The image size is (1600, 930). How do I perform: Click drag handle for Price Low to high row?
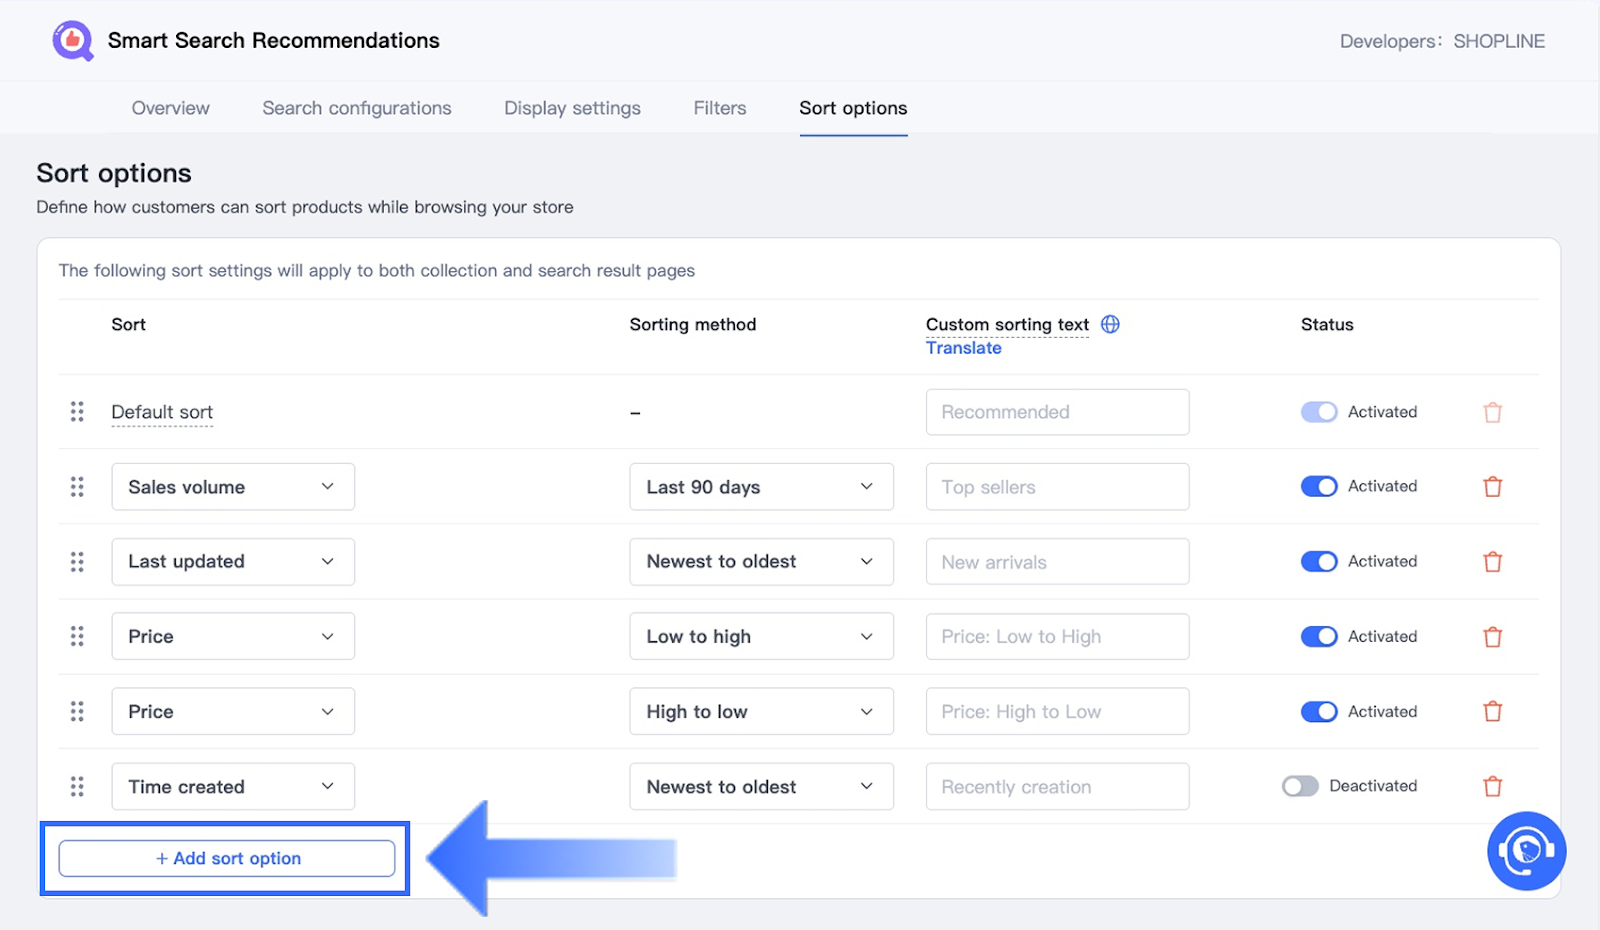(x=77, y=637)
